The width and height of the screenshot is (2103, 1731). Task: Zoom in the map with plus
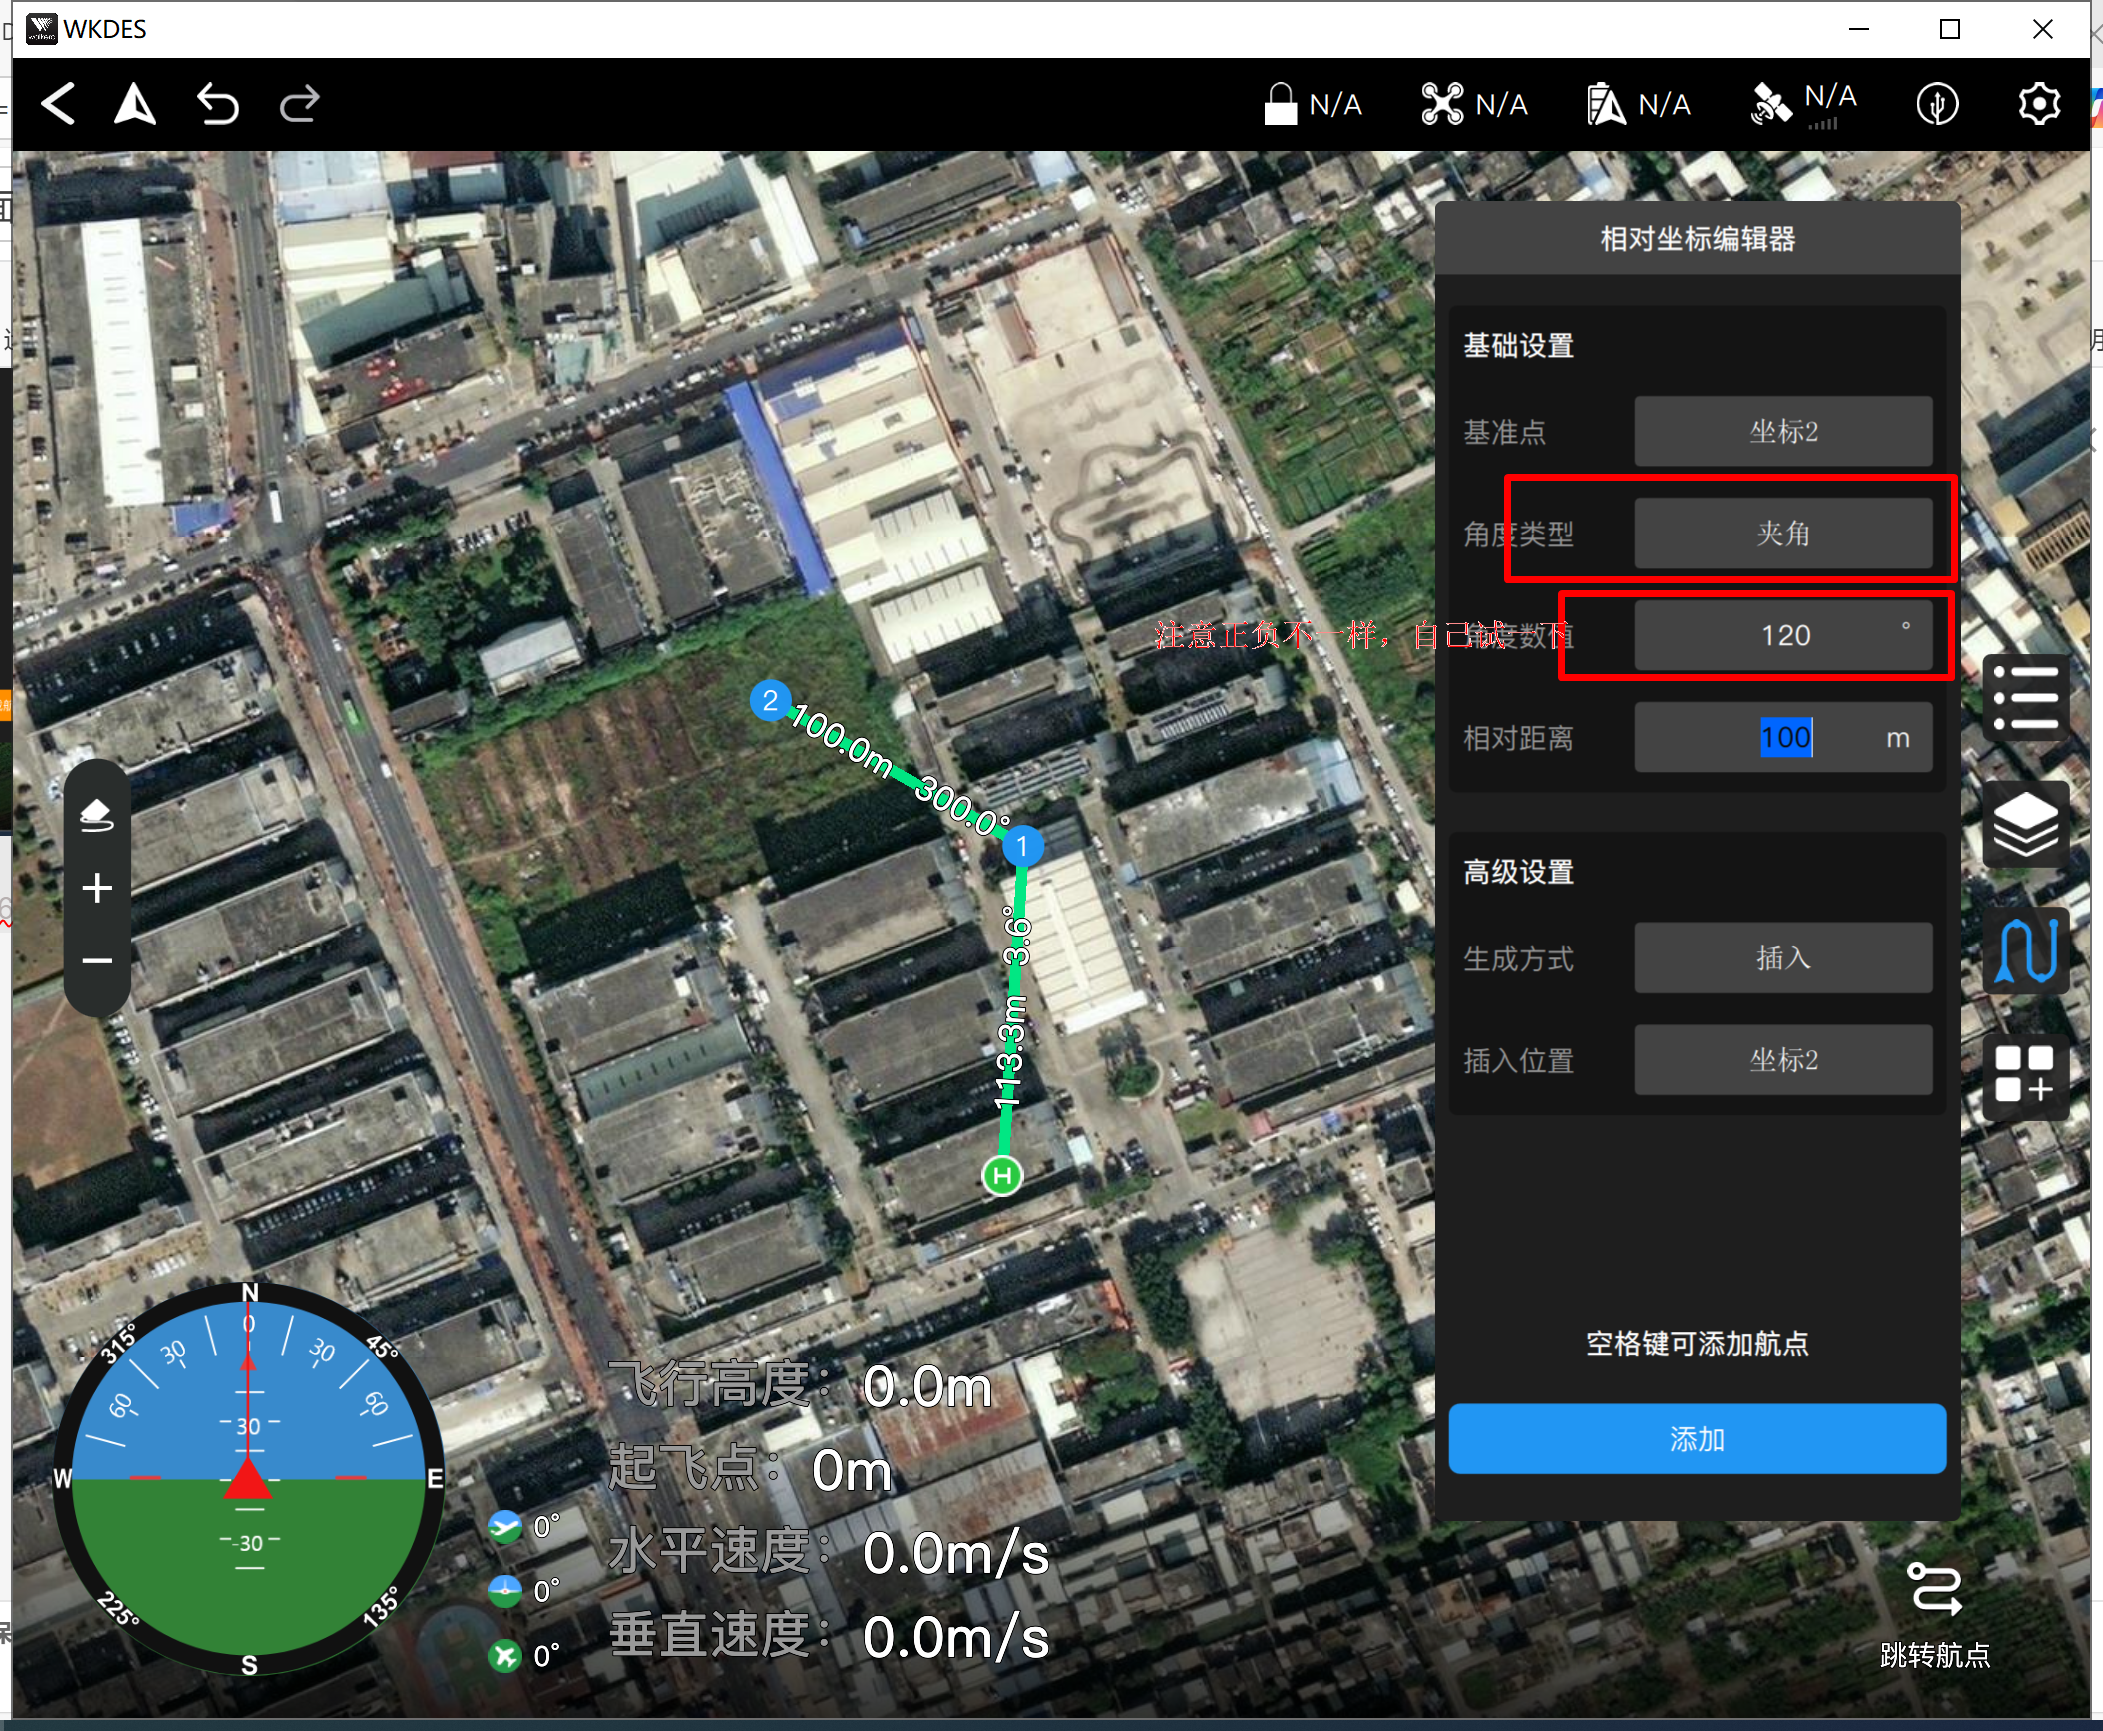[97, 888]
